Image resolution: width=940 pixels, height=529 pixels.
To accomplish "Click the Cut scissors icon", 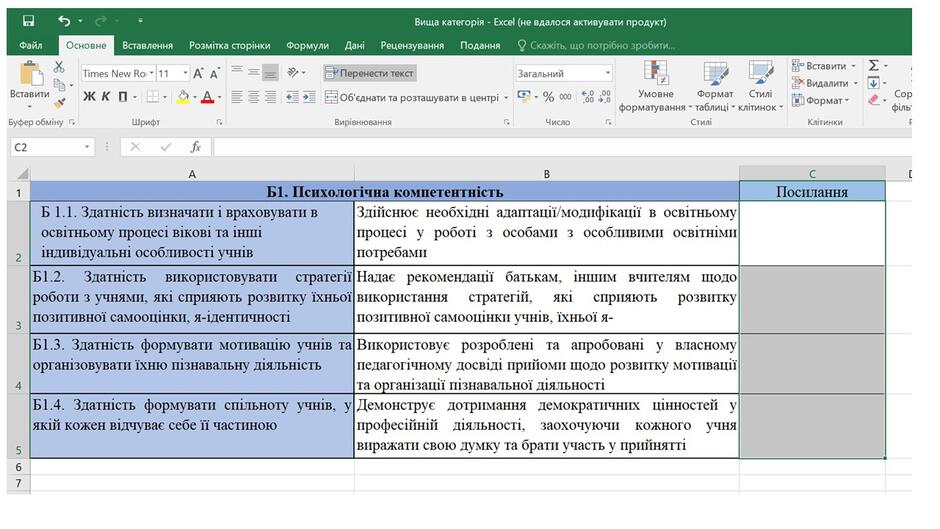I will (x=59, y=67).
